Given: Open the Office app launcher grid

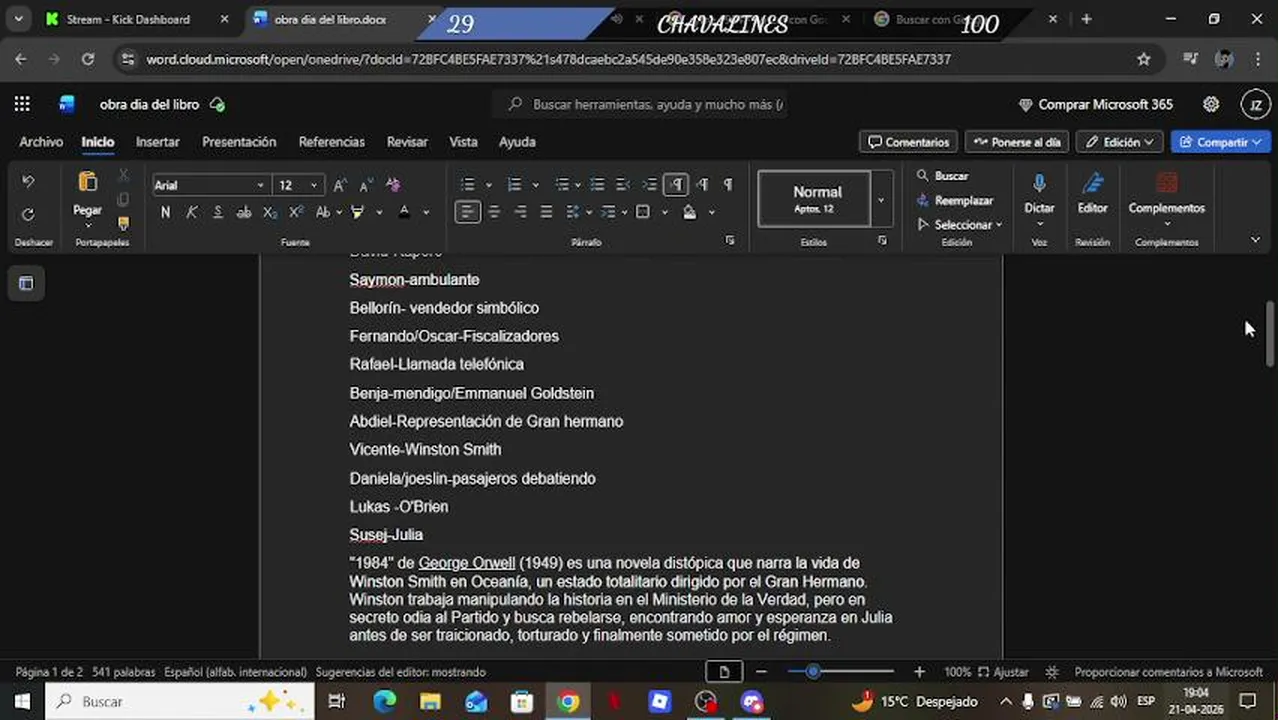Looking at the screenshot, I should coord(22,104).
